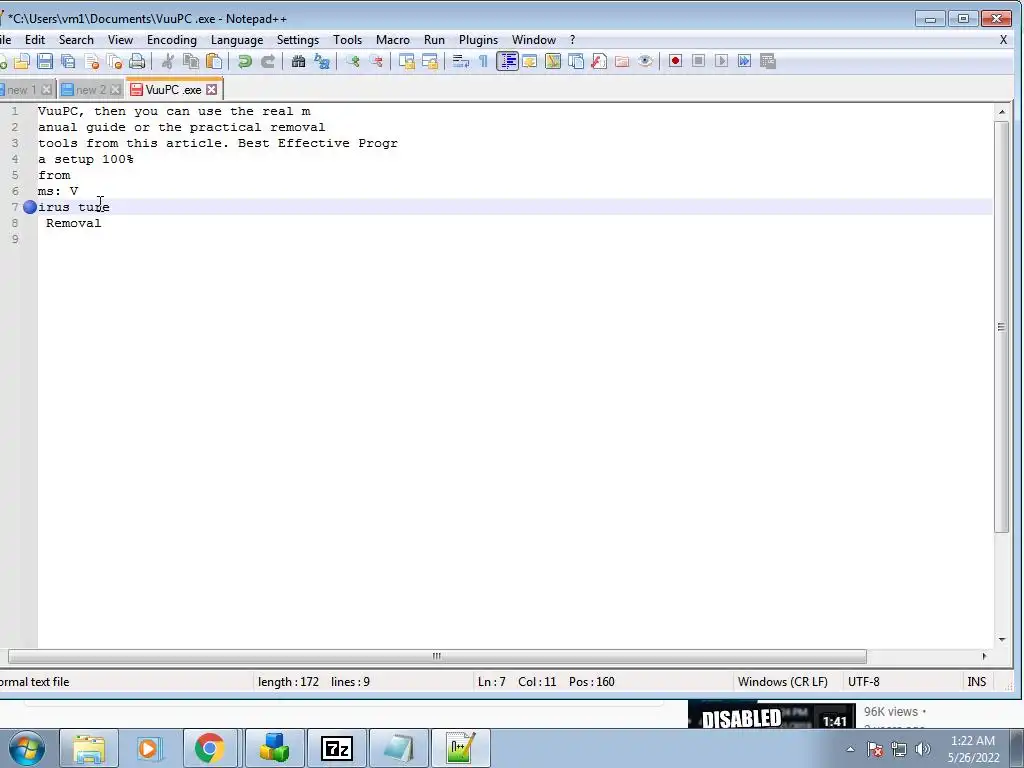The width and height of the screenshot is (1024, 768).
Task: Click the Save All toolbar icon
Action: (68, 61)
